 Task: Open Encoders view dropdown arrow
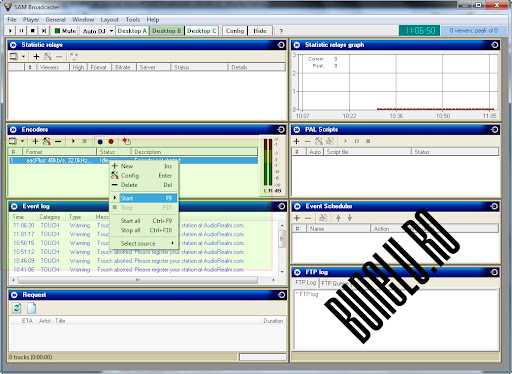coord(22,141)
